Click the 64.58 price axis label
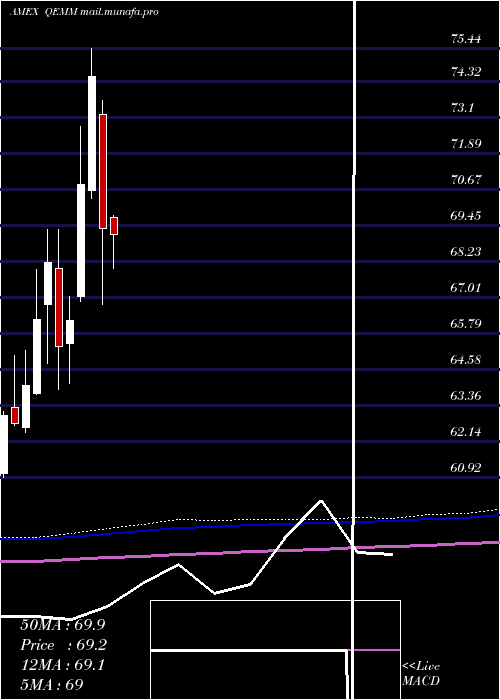This screenshot has width=500, height=700. [466, 359]
